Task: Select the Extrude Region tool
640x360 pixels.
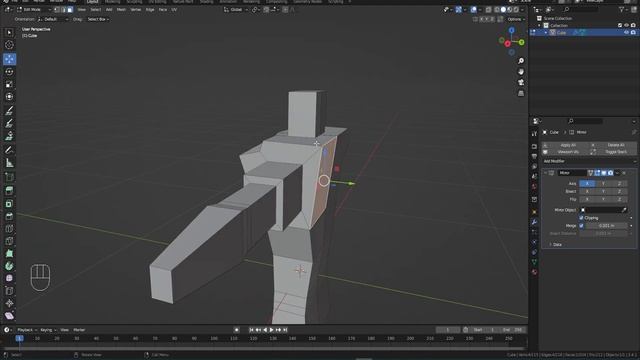Action: 9,191
